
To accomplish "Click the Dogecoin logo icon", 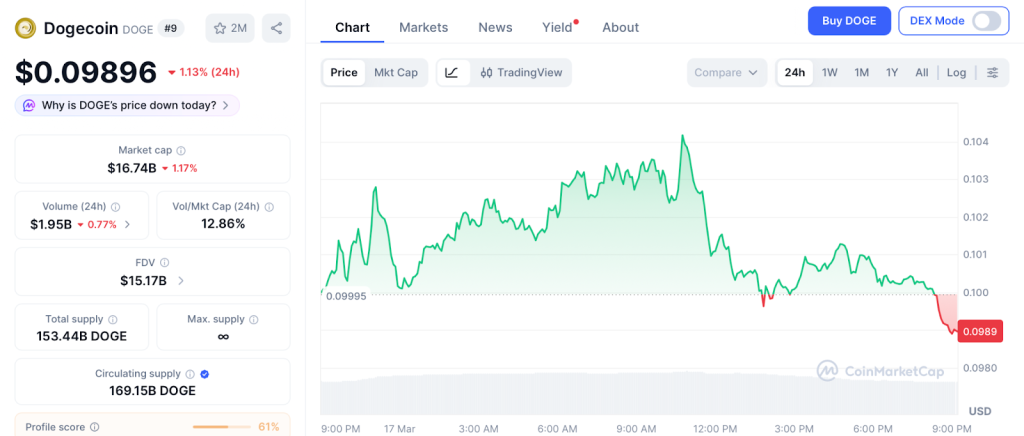I will (x=25, y=28).
